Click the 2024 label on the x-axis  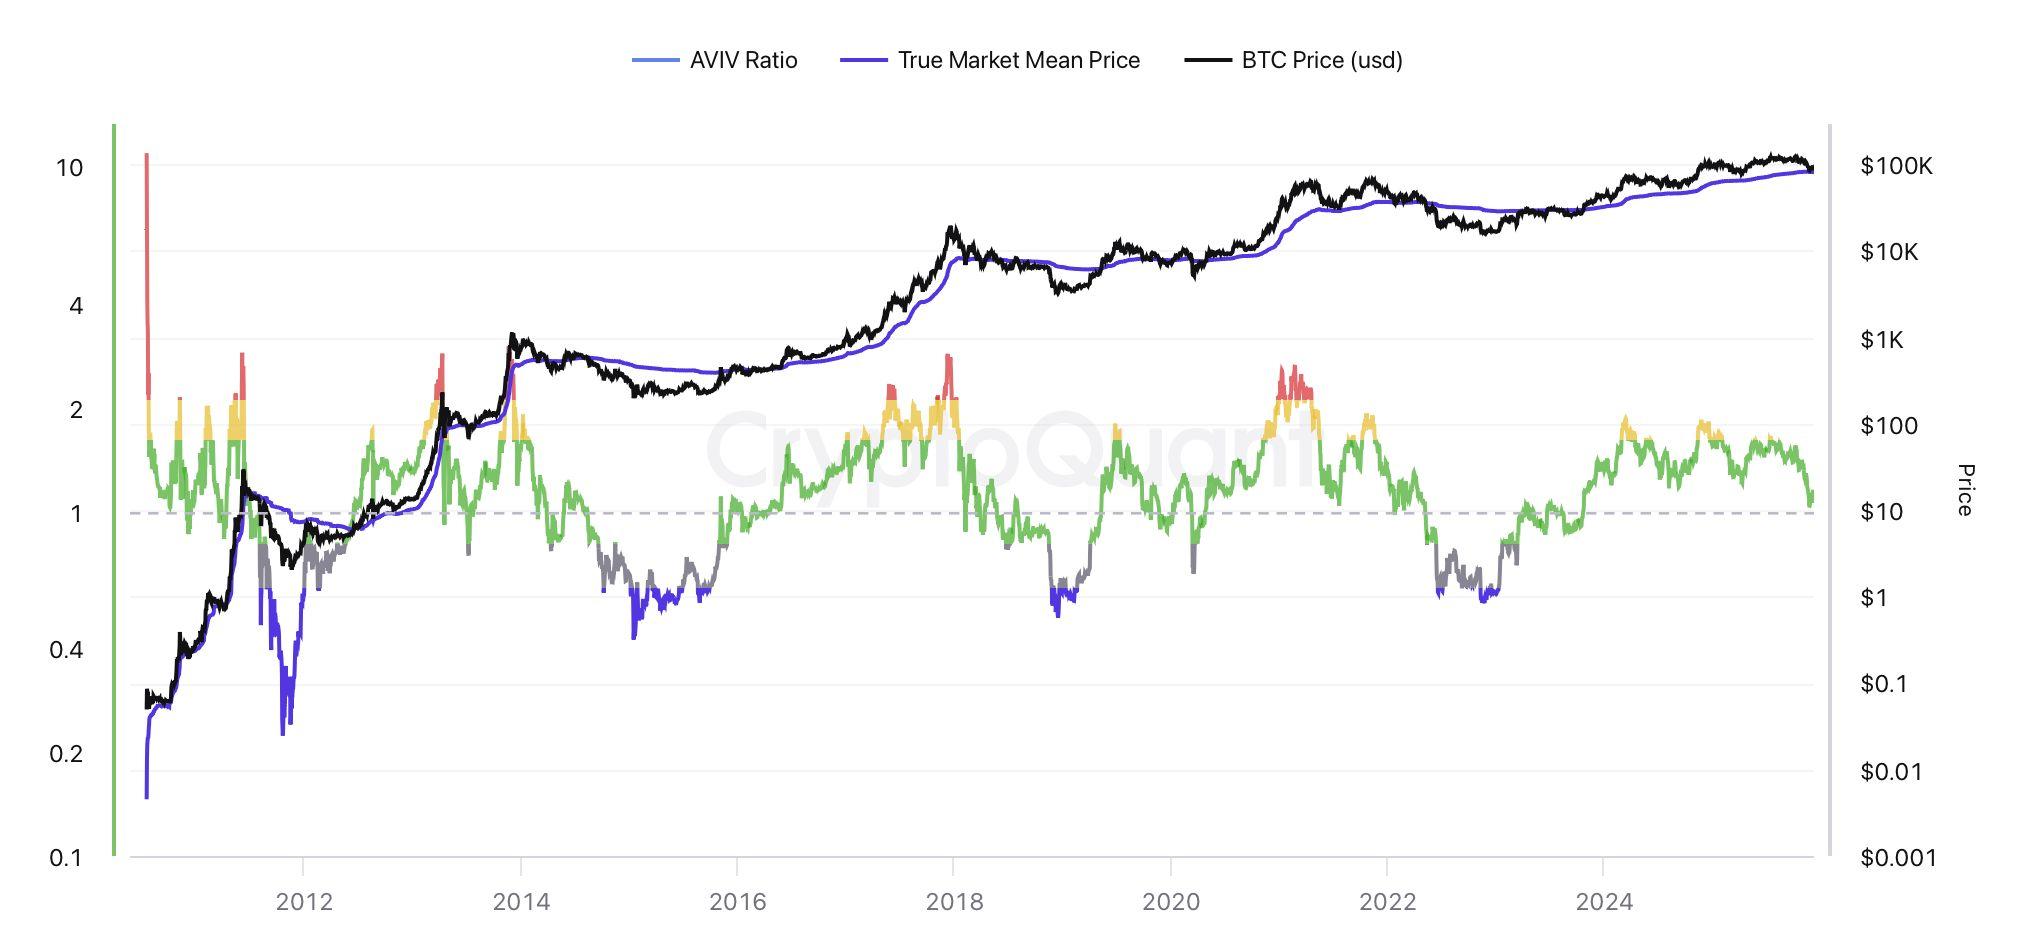[1604, 902]
